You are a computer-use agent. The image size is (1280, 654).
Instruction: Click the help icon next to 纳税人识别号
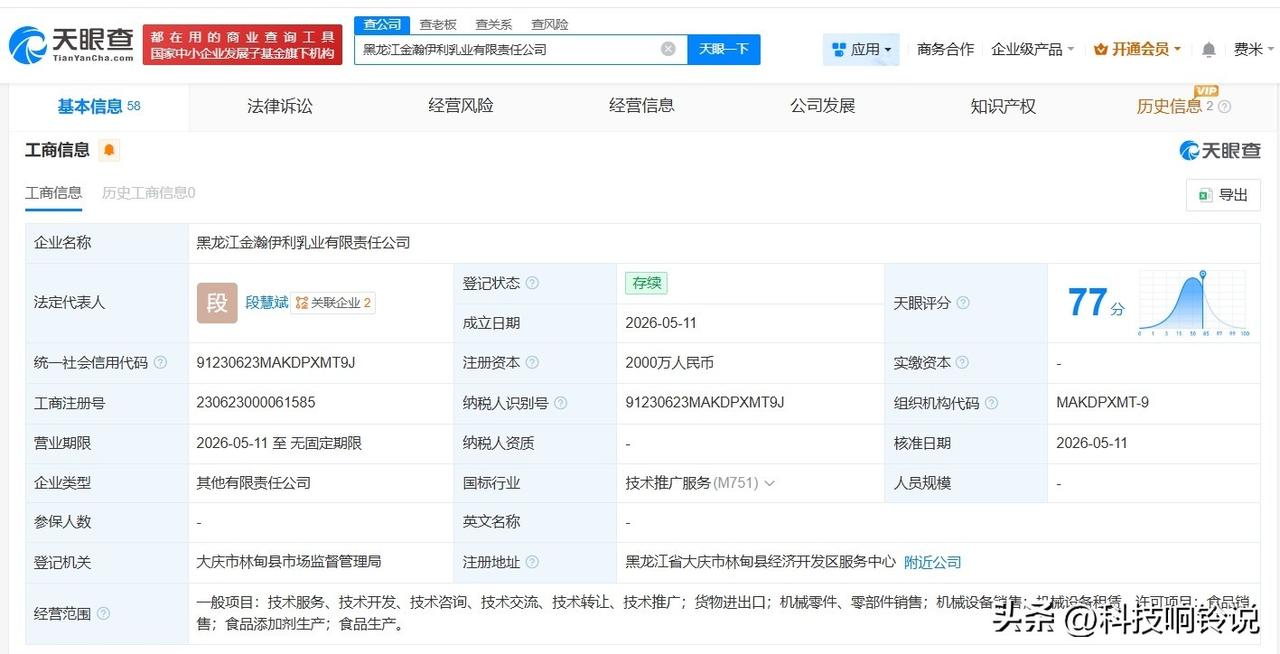coord(560,403)
